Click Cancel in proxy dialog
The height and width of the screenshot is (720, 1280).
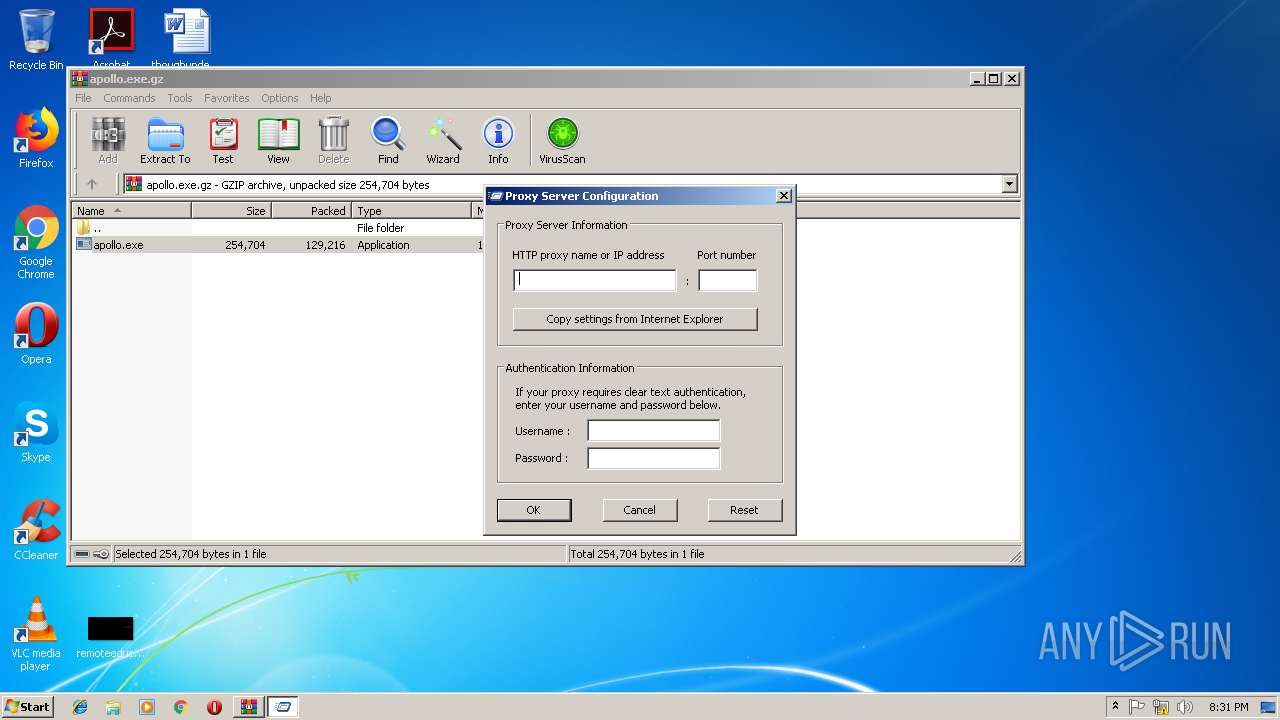640,510
